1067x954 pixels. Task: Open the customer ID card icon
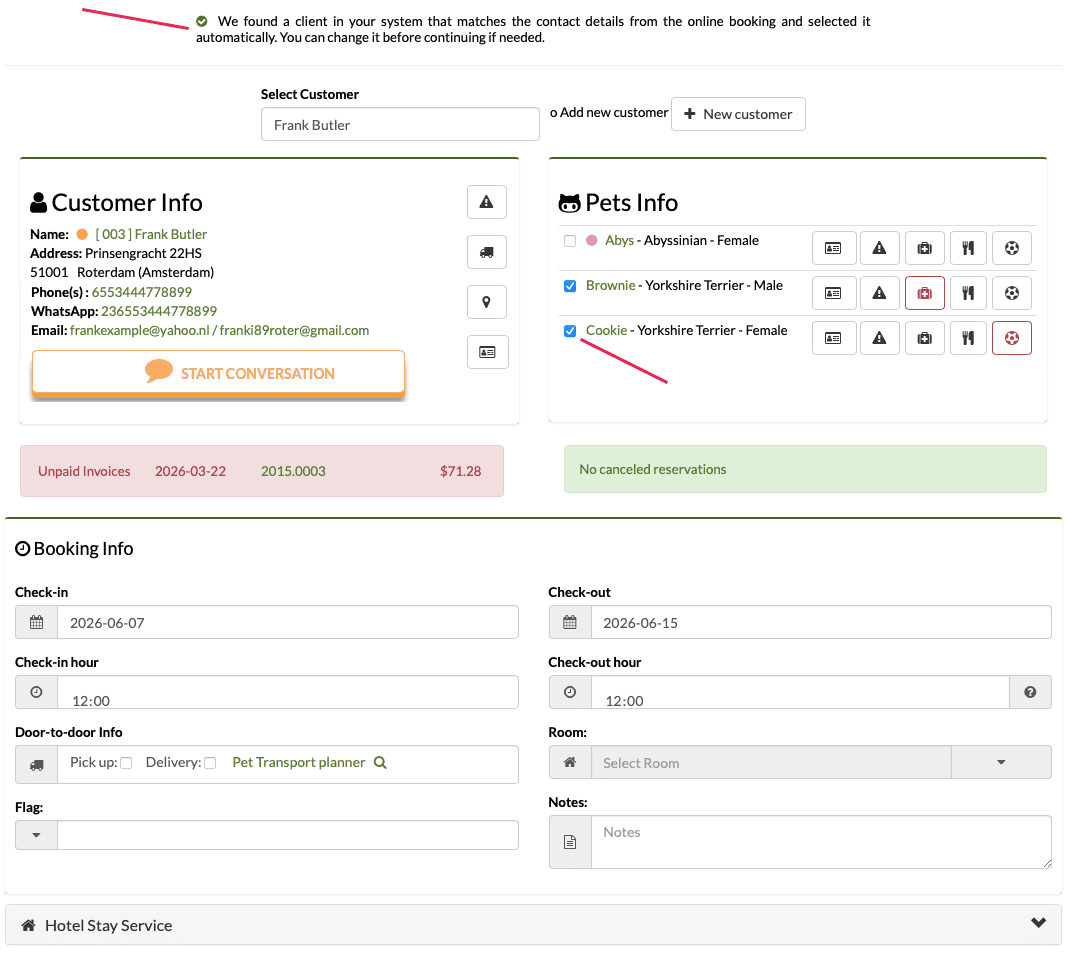click(x=487, y=352)
